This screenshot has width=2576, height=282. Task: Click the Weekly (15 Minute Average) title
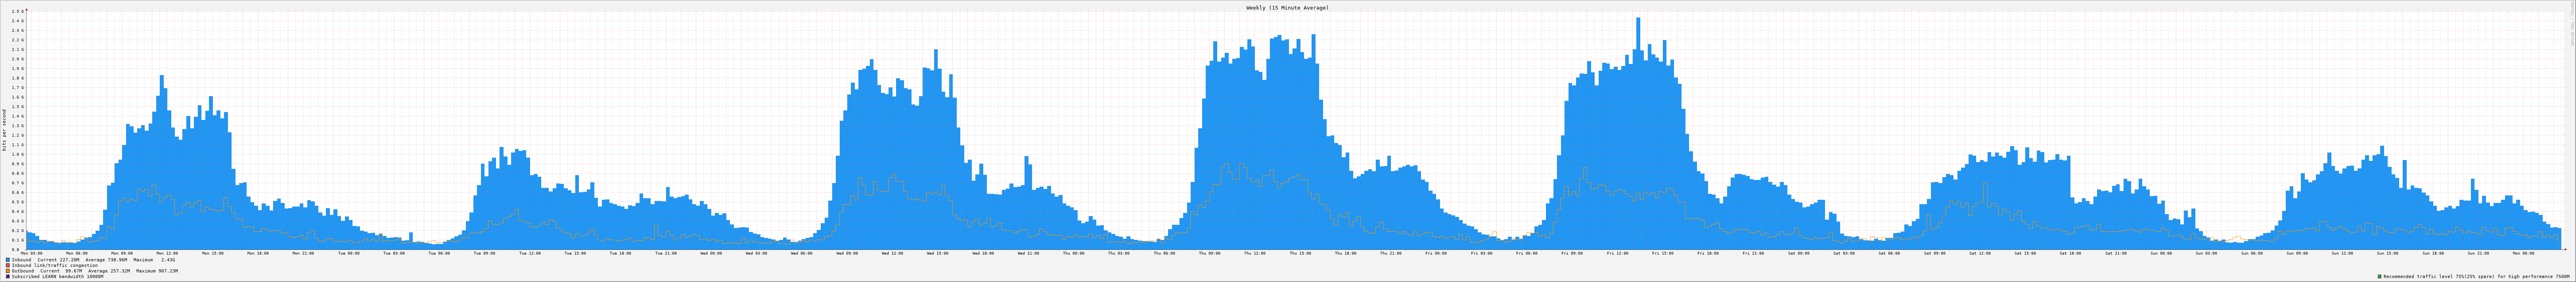(1287, 7)
